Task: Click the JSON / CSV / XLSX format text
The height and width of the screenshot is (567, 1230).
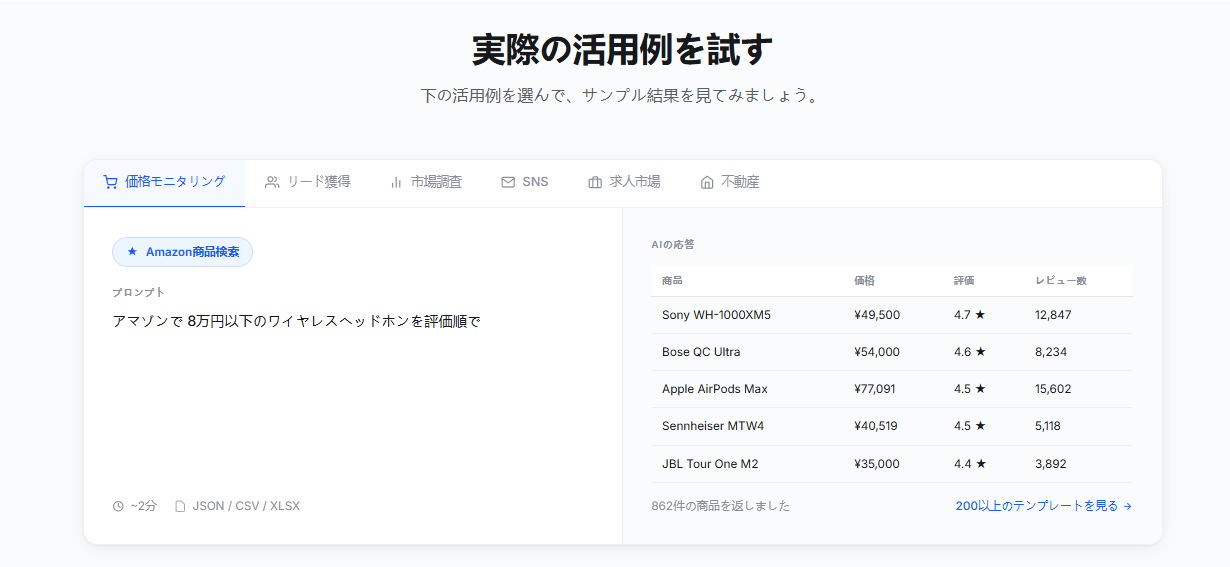Action: 246,506
